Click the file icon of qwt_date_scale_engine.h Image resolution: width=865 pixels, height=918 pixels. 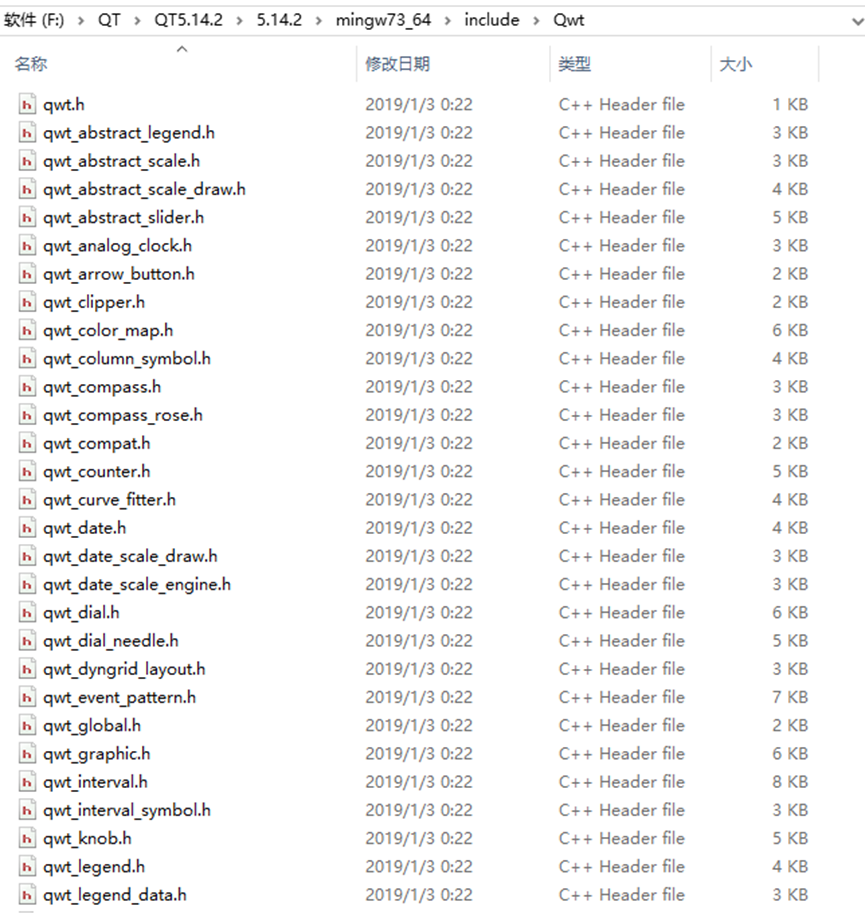(26, 584)
